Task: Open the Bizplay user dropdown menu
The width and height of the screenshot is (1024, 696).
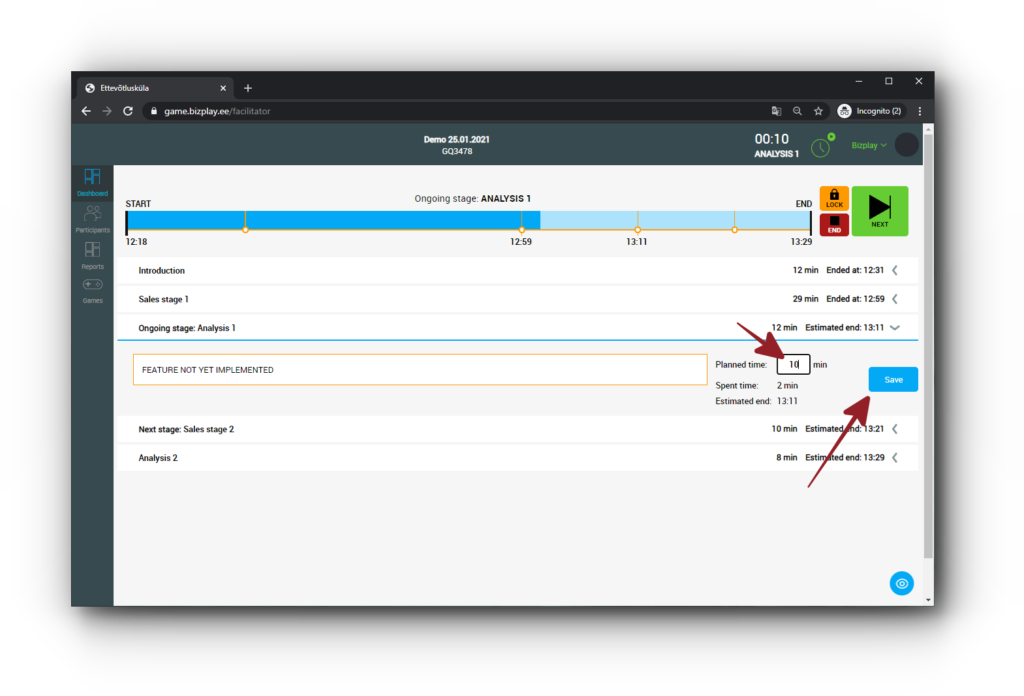Action: tap(869, 145)
